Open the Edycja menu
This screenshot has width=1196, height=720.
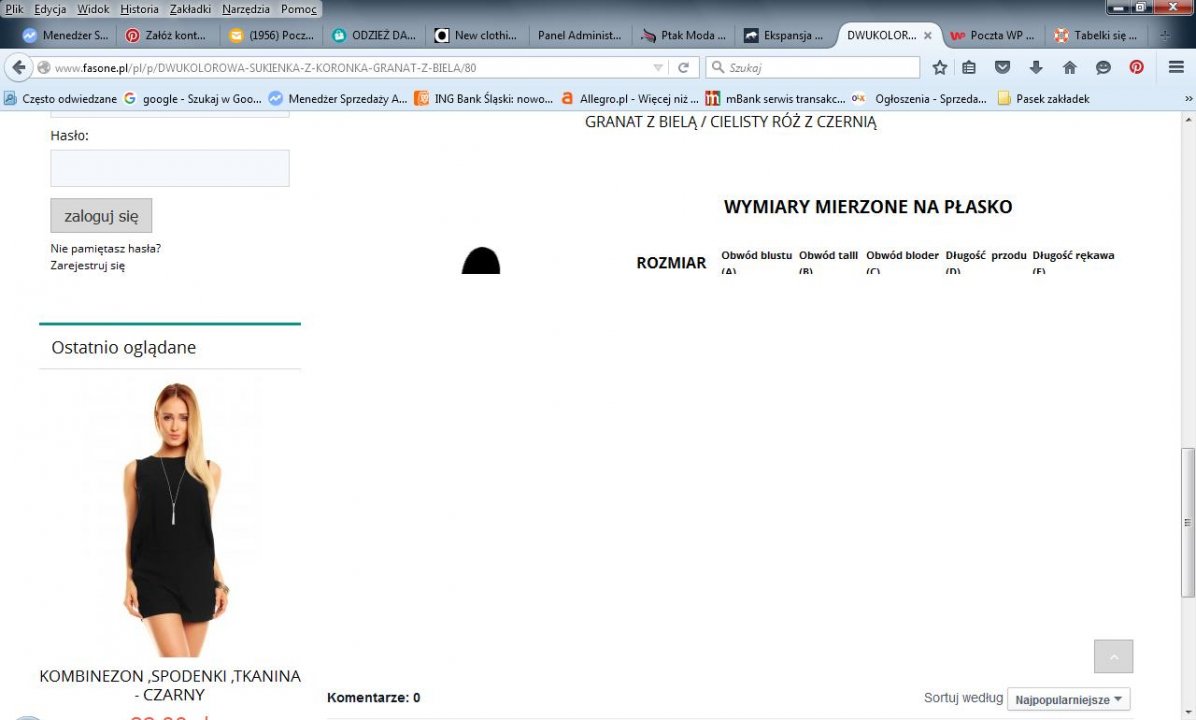(50, 9)
